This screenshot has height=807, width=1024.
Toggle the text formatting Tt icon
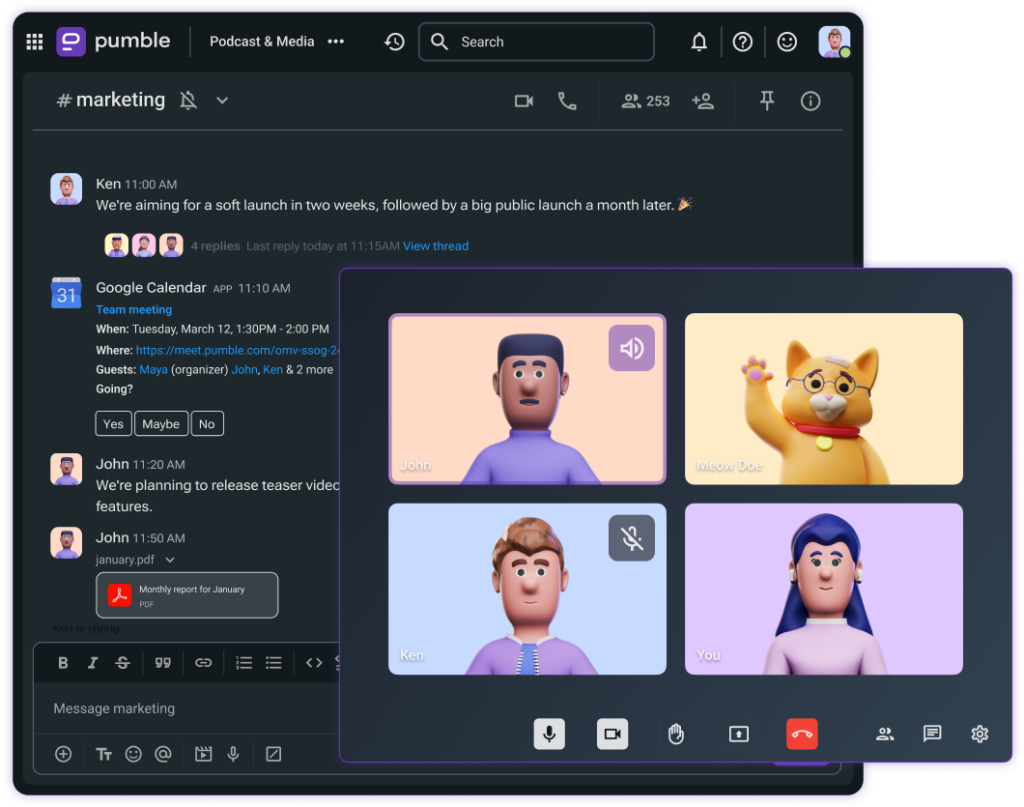104,755
